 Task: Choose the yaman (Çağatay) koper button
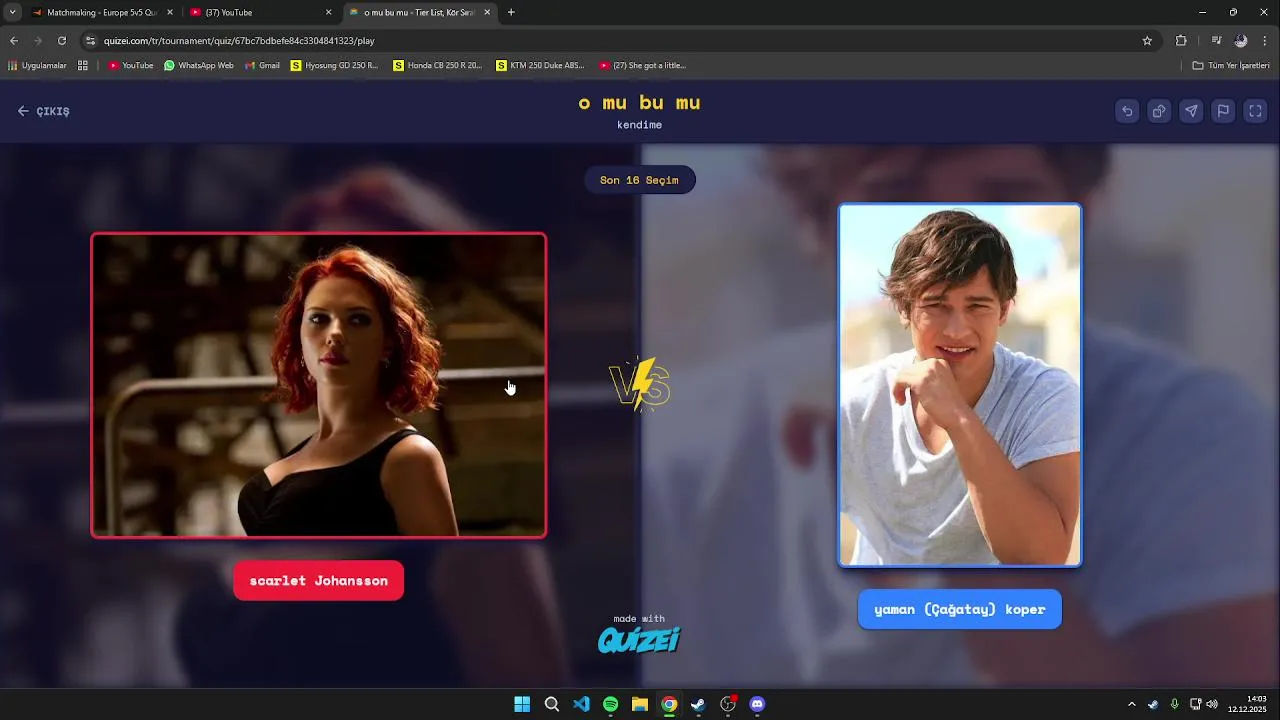click(x=959, y=609)
